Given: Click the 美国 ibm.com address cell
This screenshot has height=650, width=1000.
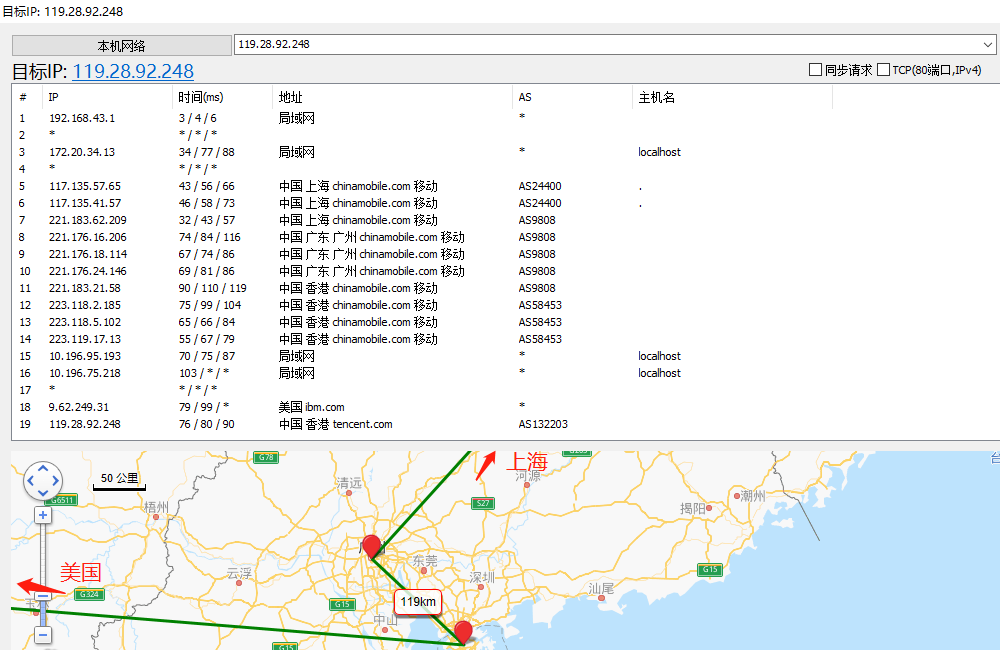Looking at the screenshot, I should [311, 407].
